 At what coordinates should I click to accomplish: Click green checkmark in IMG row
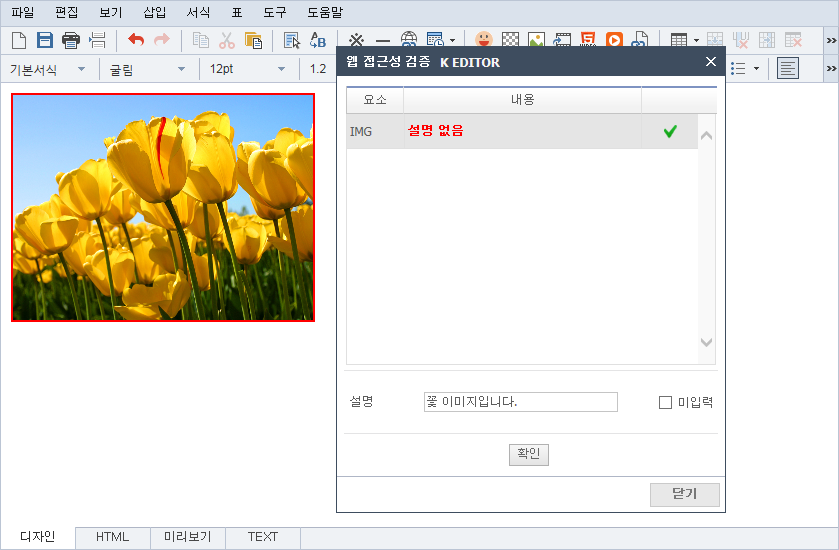pos(670,131)
